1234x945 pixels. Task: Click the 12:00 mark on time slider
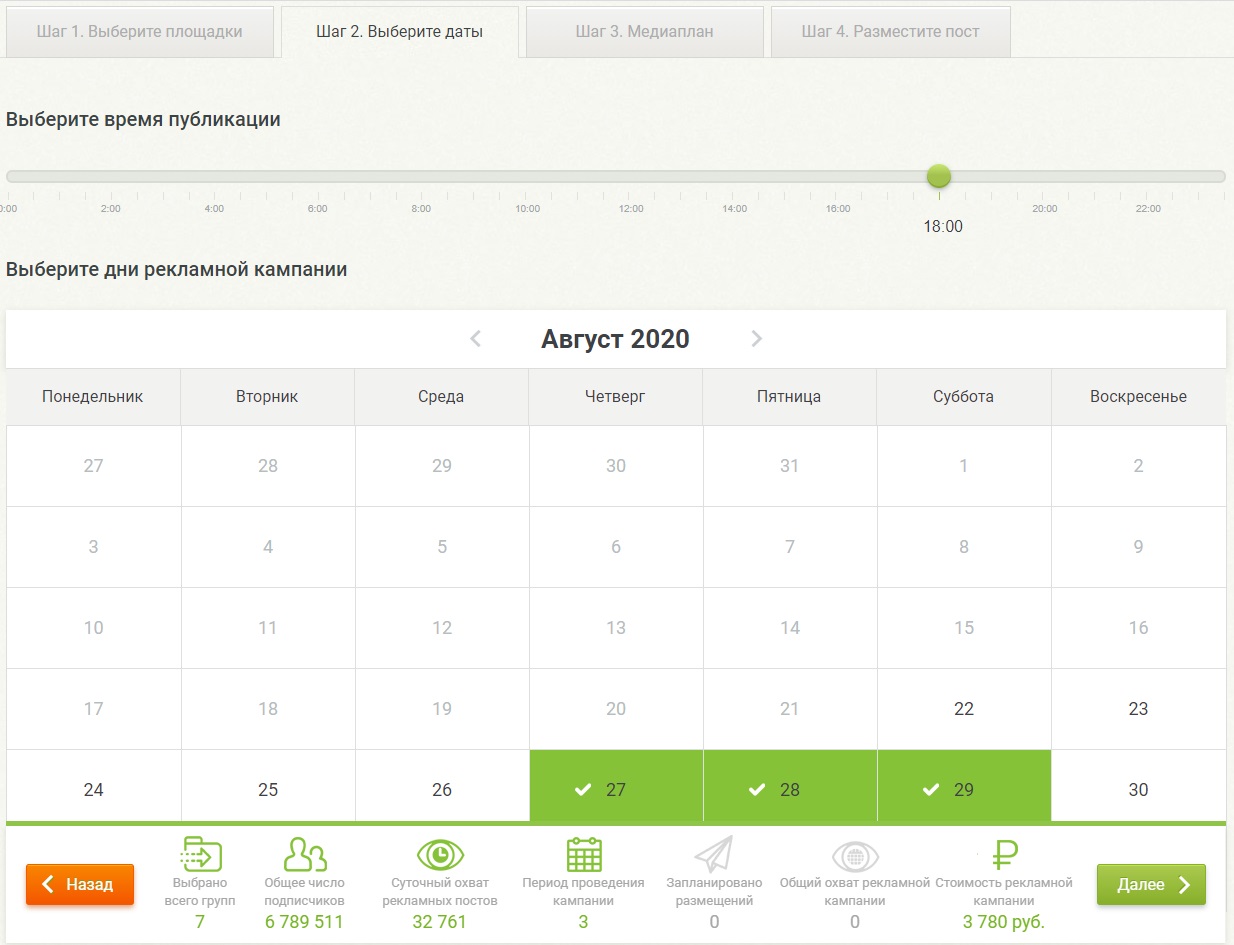[x=631, y=208]
